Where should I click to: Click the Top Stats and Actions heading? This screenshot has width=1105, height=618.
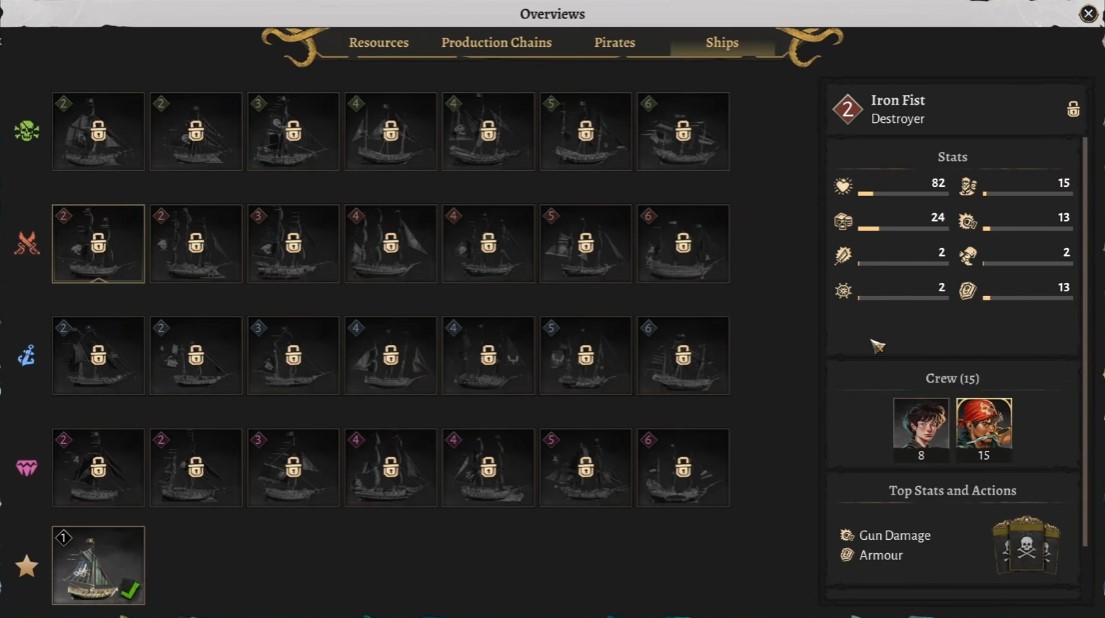point(952,490)
